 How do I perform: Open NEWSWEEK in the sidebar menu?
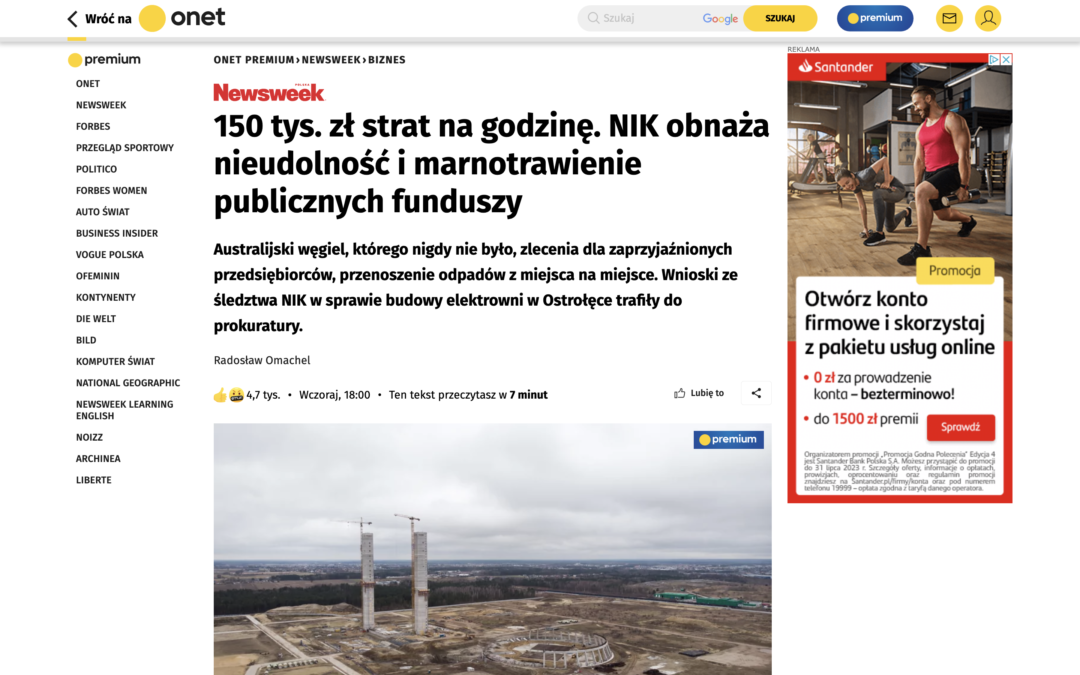(101, 105)
